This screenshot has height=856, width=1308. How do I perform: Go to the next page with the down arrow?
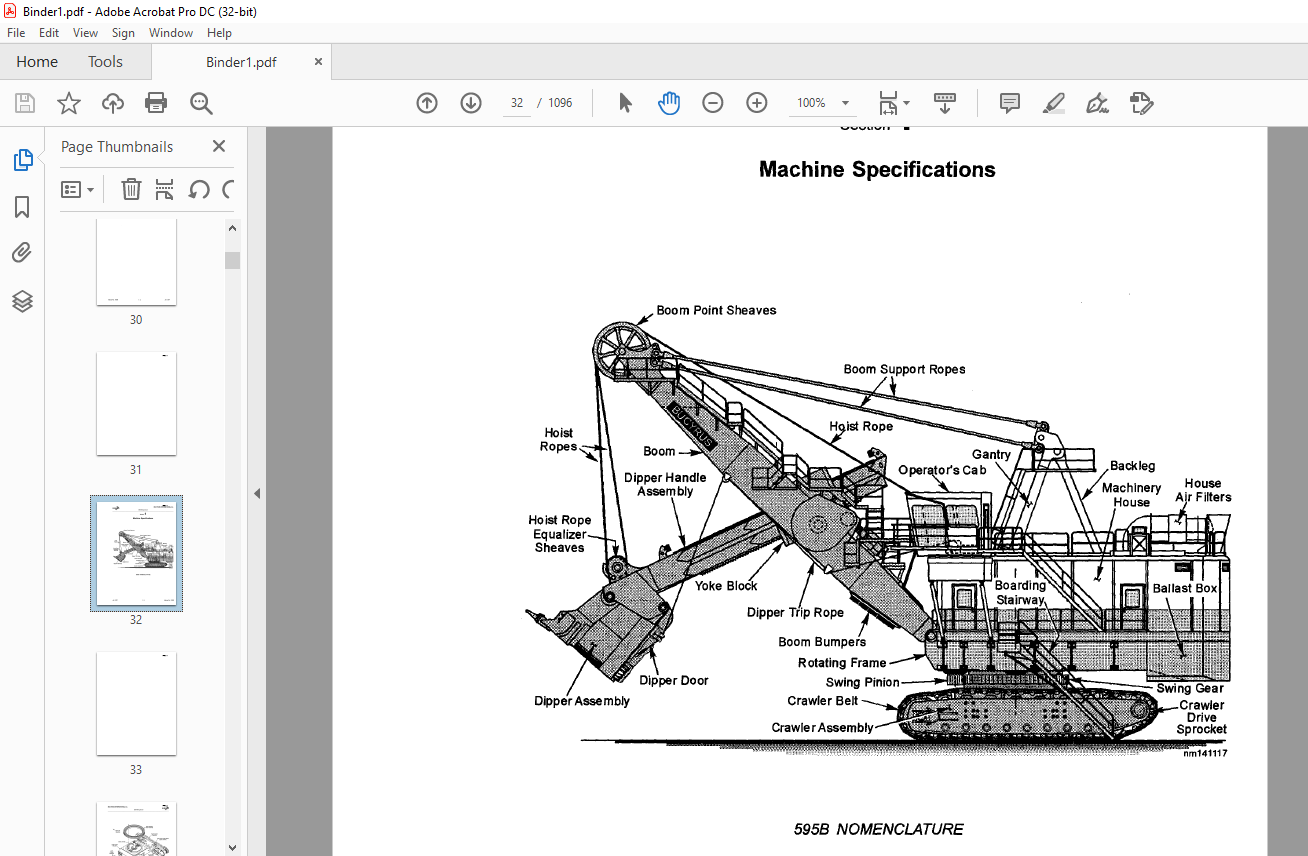click(x=471, y=103)
